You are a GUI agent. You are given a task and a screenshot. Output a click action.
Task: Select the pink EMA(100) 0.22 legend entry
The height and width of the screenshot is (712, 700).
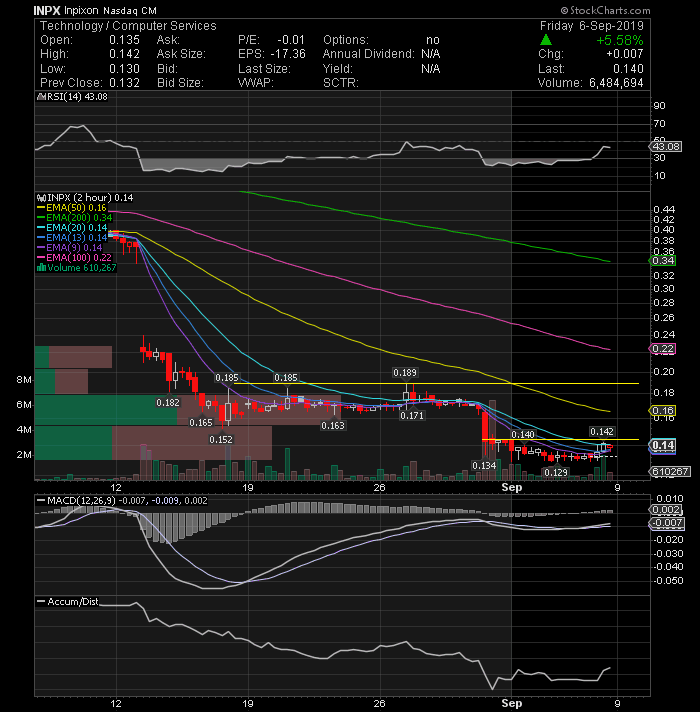point(74,258)
